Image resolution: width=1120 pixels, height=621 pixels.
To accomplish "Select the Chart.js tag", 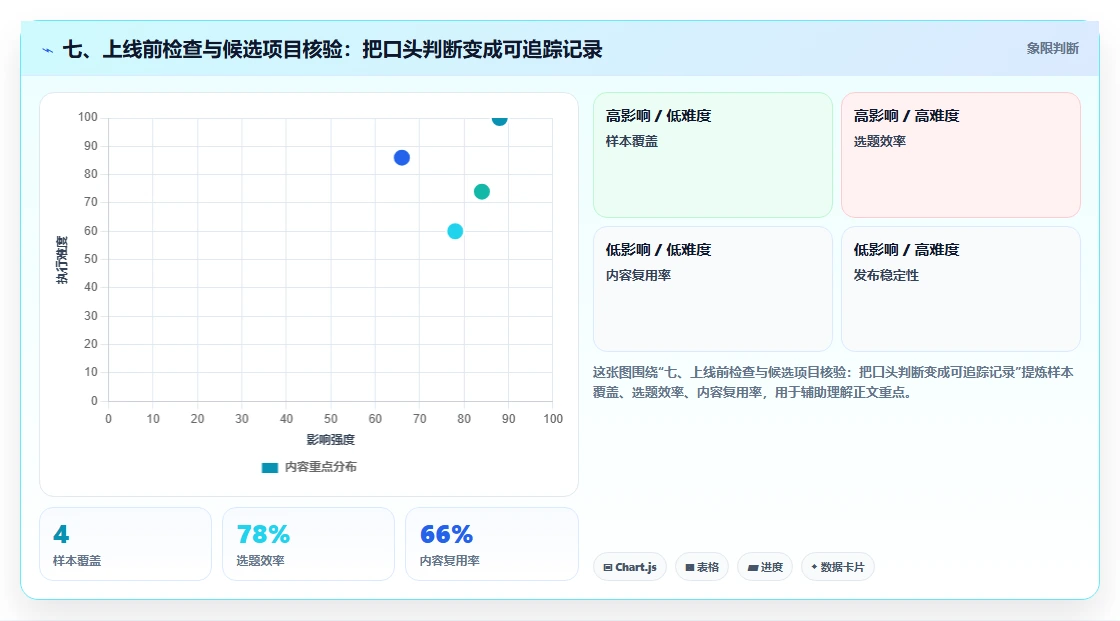I will [x=630, y=567].
